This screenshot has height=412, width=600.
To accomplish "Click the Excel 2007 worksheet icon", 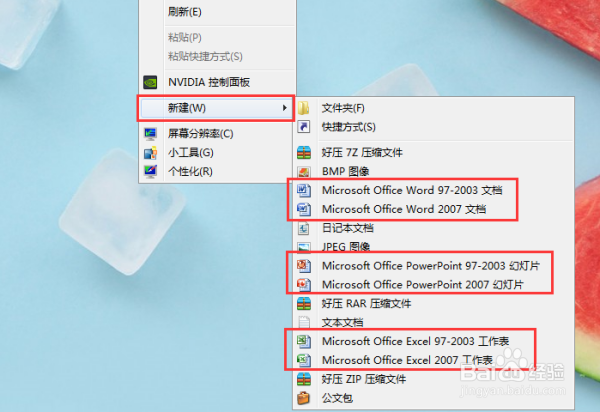I will [x=304, y=360].
